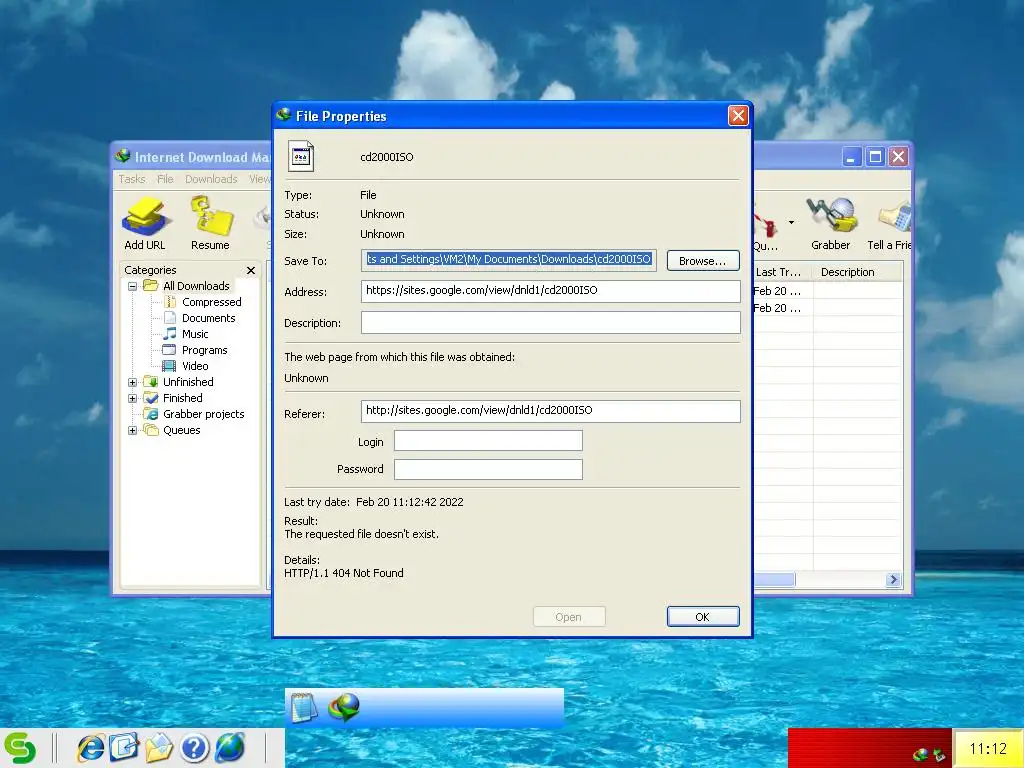The height and width of the screenshot is (768, 1024).
Task: Focus the Password field
Action: (x=488, y=470)
